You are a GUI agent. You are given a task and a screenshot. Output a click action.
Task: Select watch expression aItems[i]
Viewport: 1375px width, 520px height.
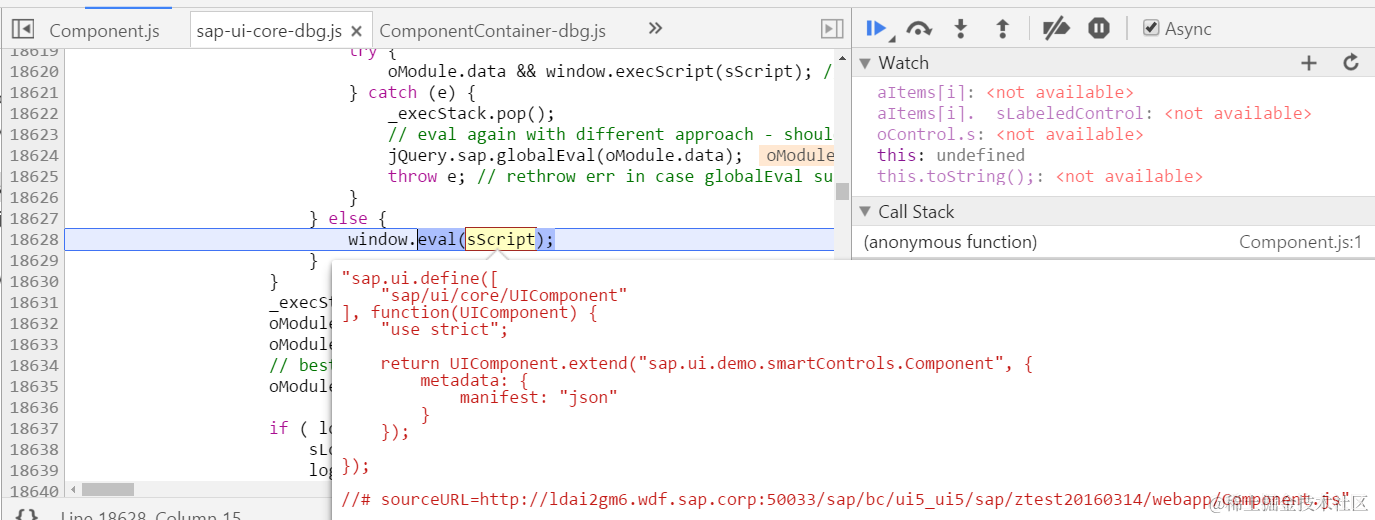coord(1006,92)
